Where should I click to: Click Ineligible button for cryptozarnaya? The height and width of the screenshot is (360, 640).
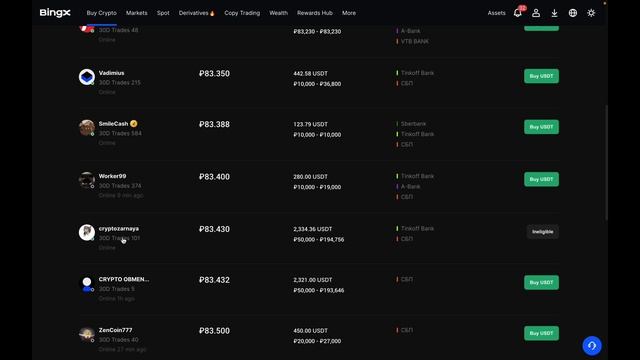tap(542, 232)
